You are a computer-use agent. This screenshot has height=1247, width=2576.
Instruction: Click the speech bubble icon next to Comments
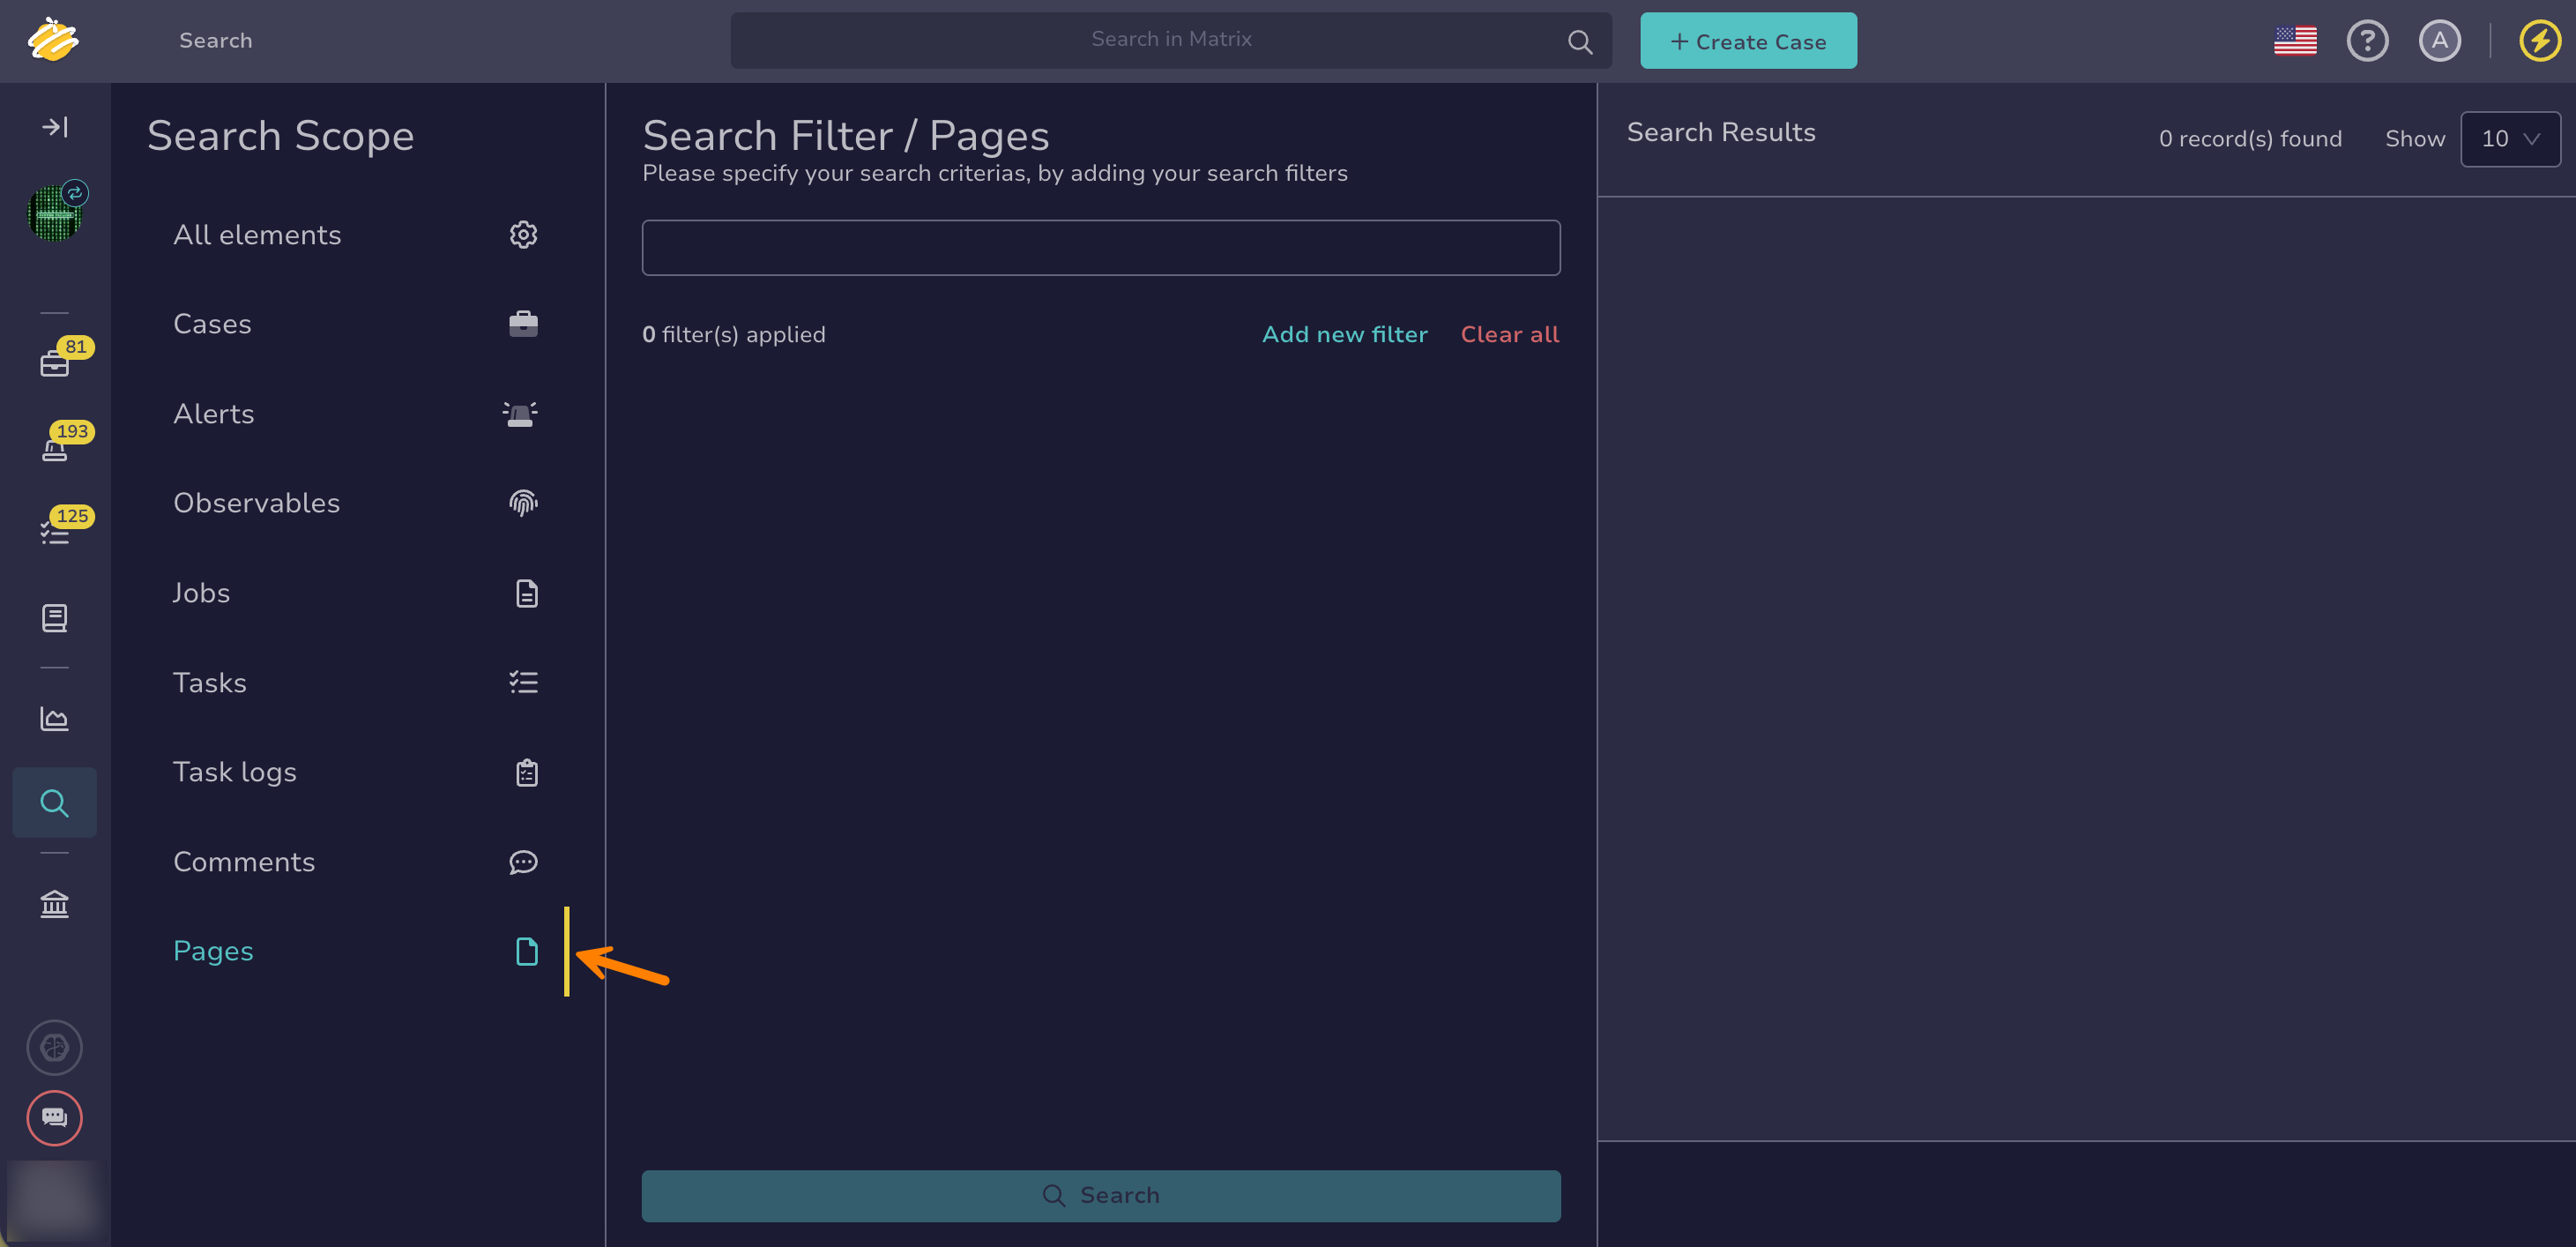tap(524, 862)
